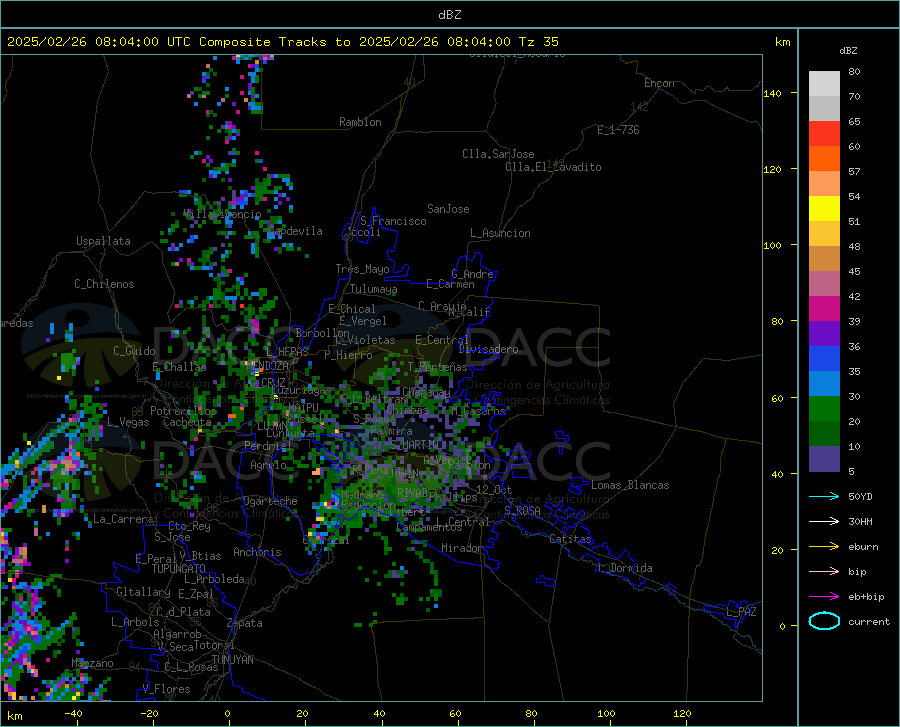
Task: Click the Tres_Mayo label
Action: pyautogui.click(x=362, y=269)
